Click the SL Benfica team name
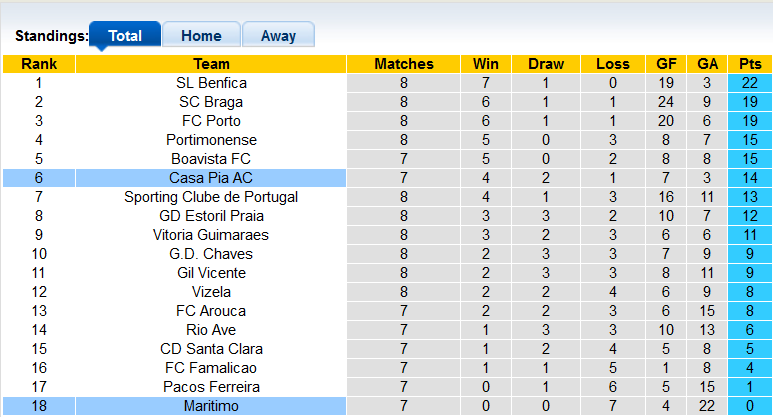 click(211, 83)
